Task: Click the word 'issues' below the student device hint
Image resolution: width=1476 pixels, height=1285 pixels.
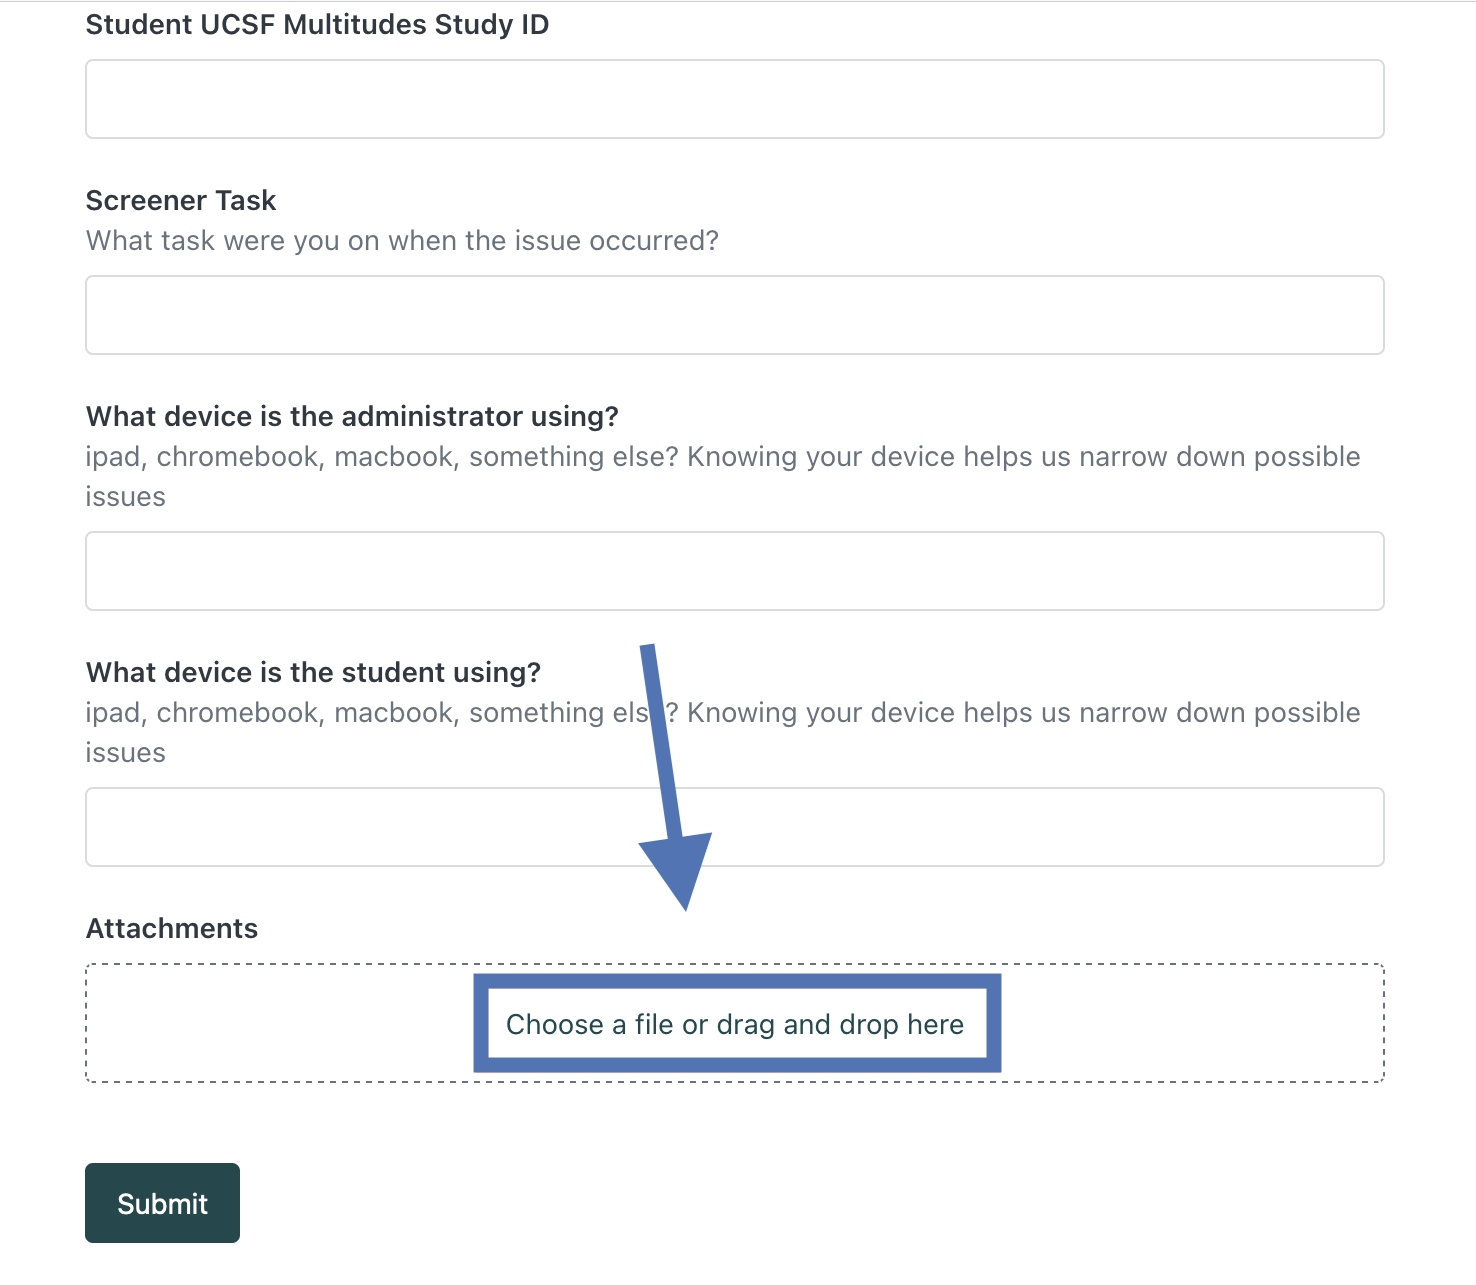Action: 126,753
